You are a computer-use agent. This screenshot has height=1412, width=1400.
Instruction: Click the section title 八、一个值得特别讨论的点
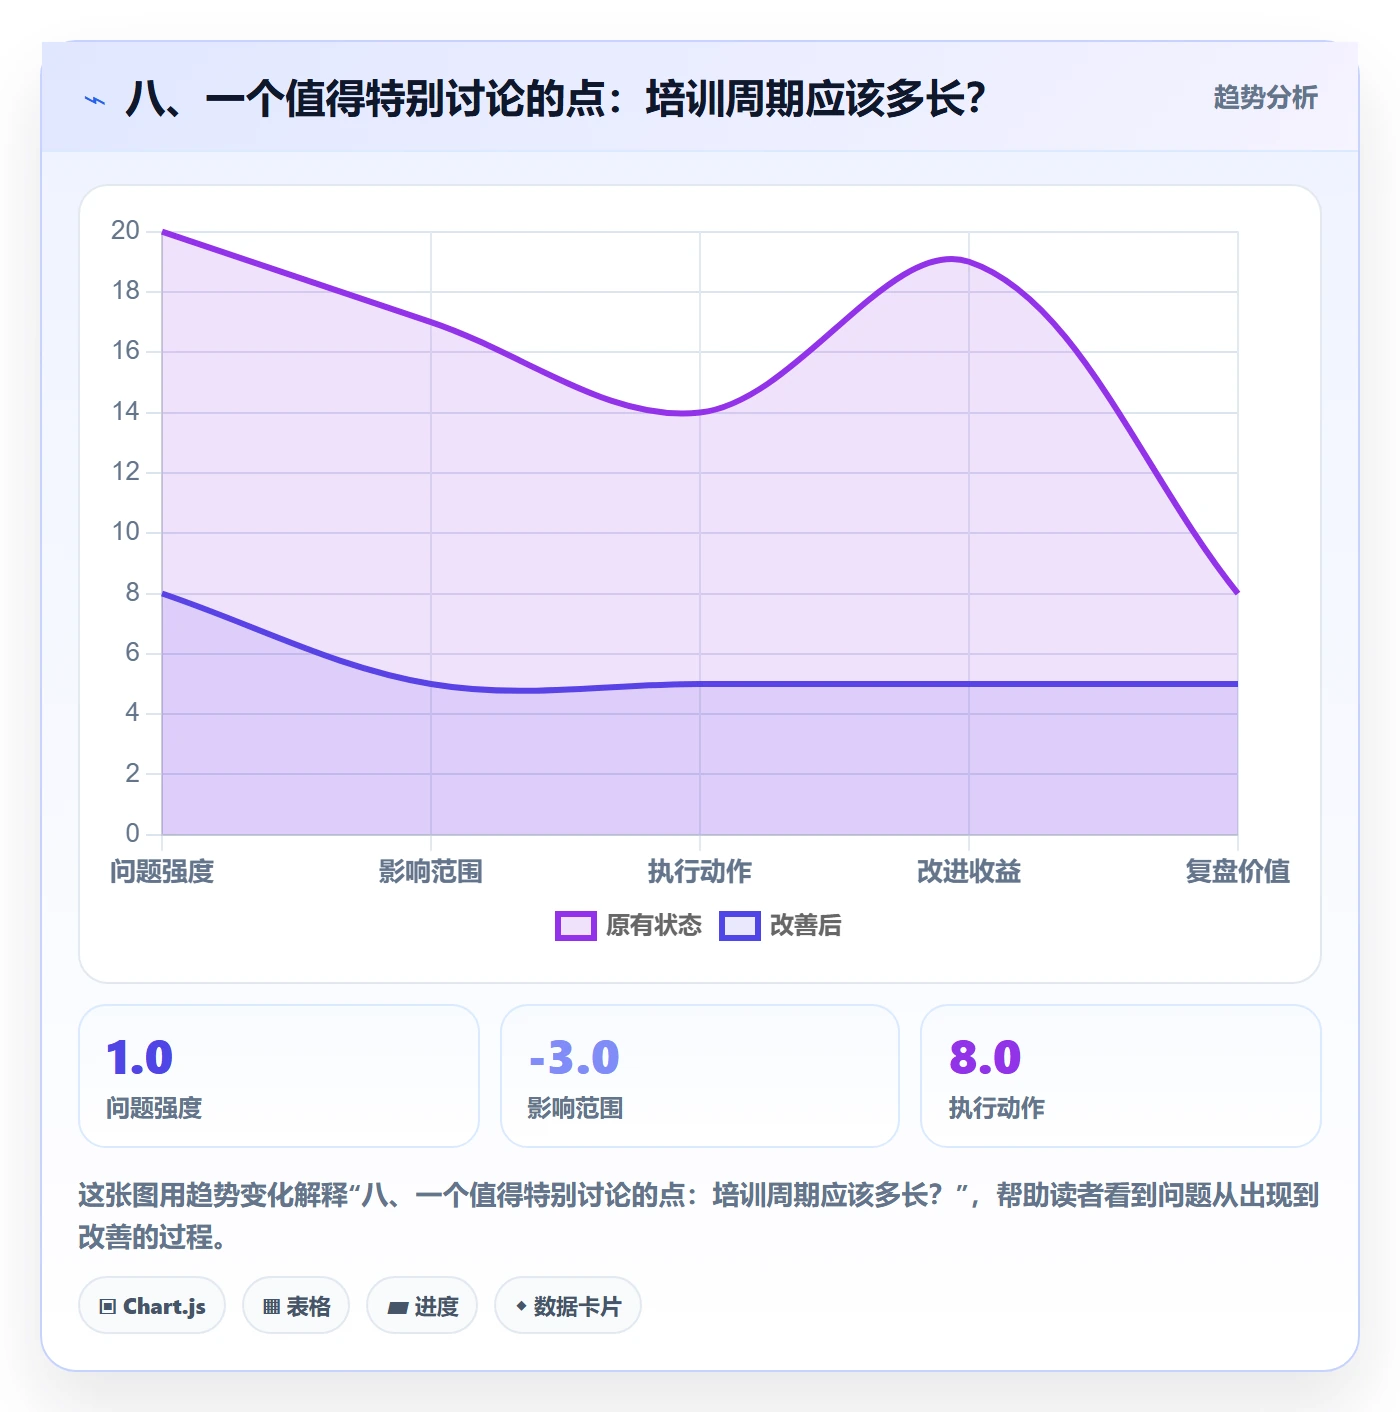[x=556, y=99]
